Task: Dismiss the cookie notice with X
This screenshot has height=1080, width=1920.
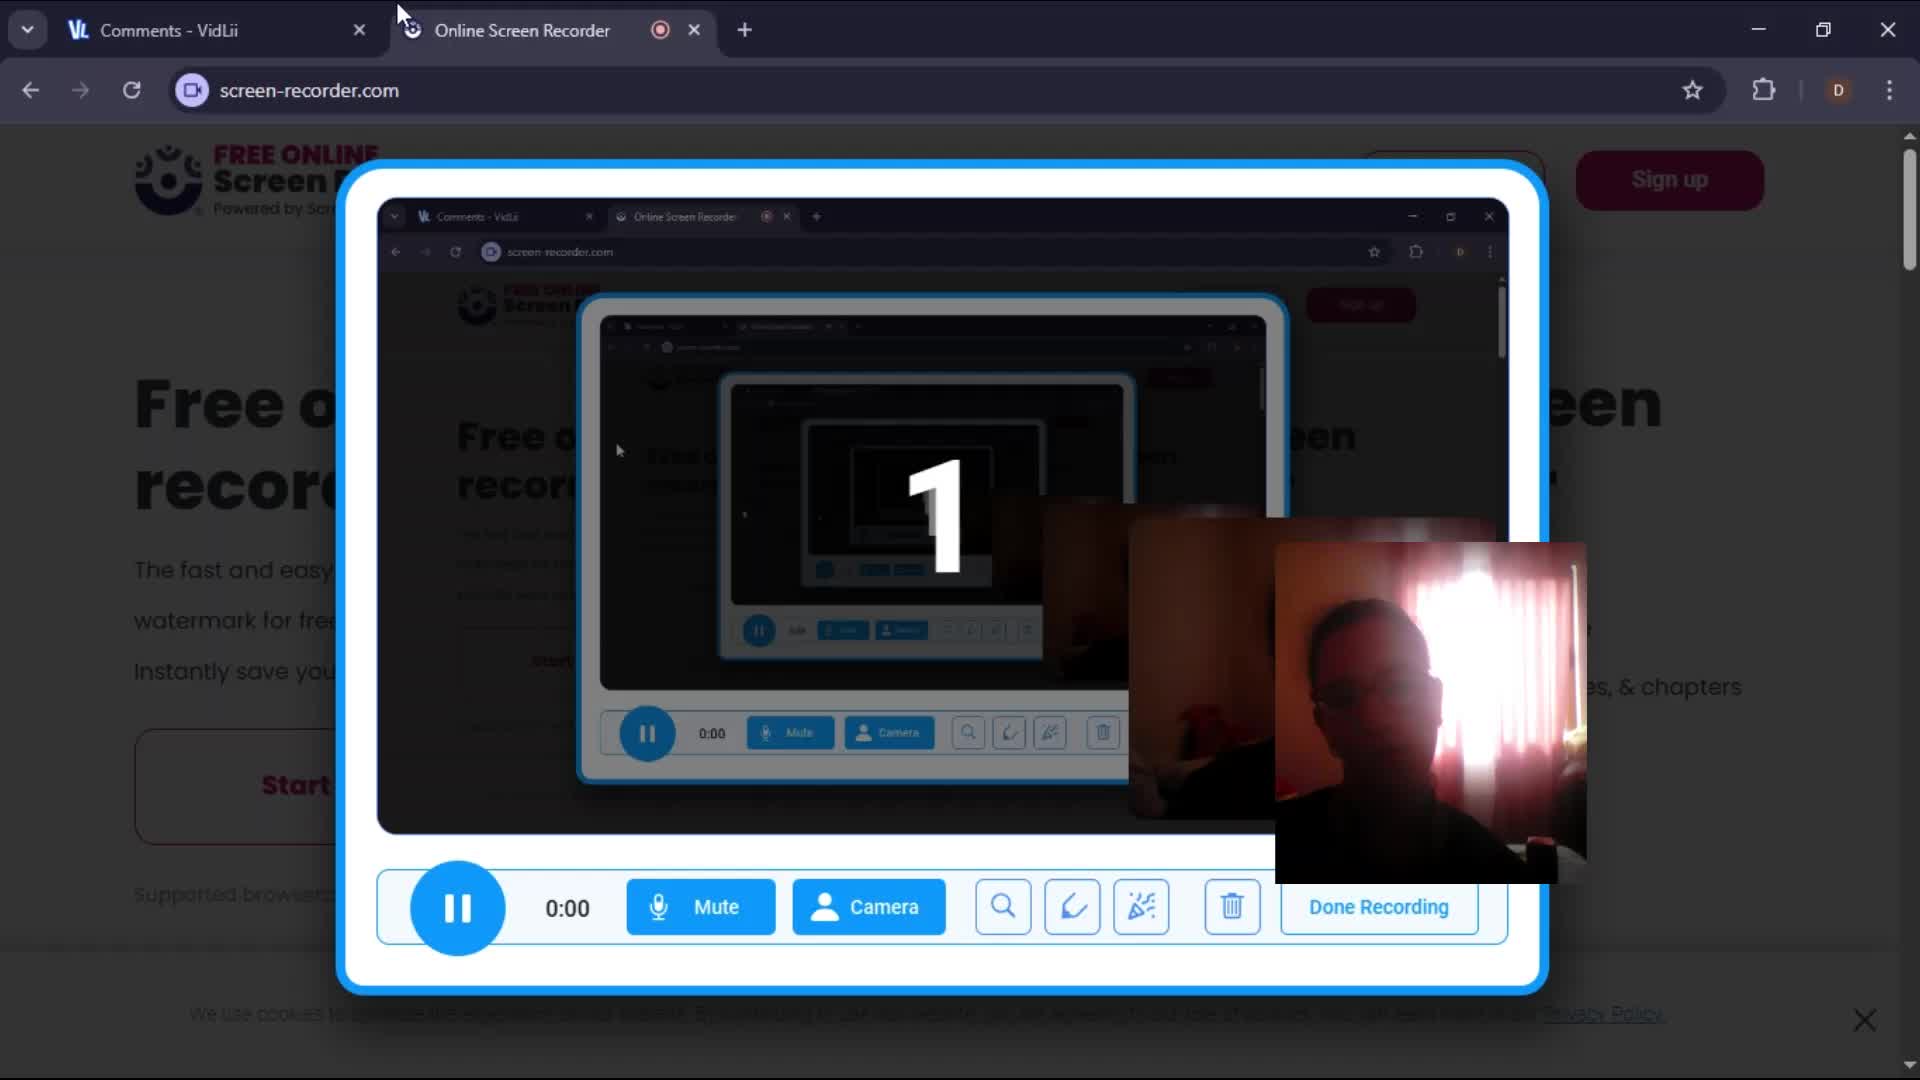Action: tap(1864, 1020)
